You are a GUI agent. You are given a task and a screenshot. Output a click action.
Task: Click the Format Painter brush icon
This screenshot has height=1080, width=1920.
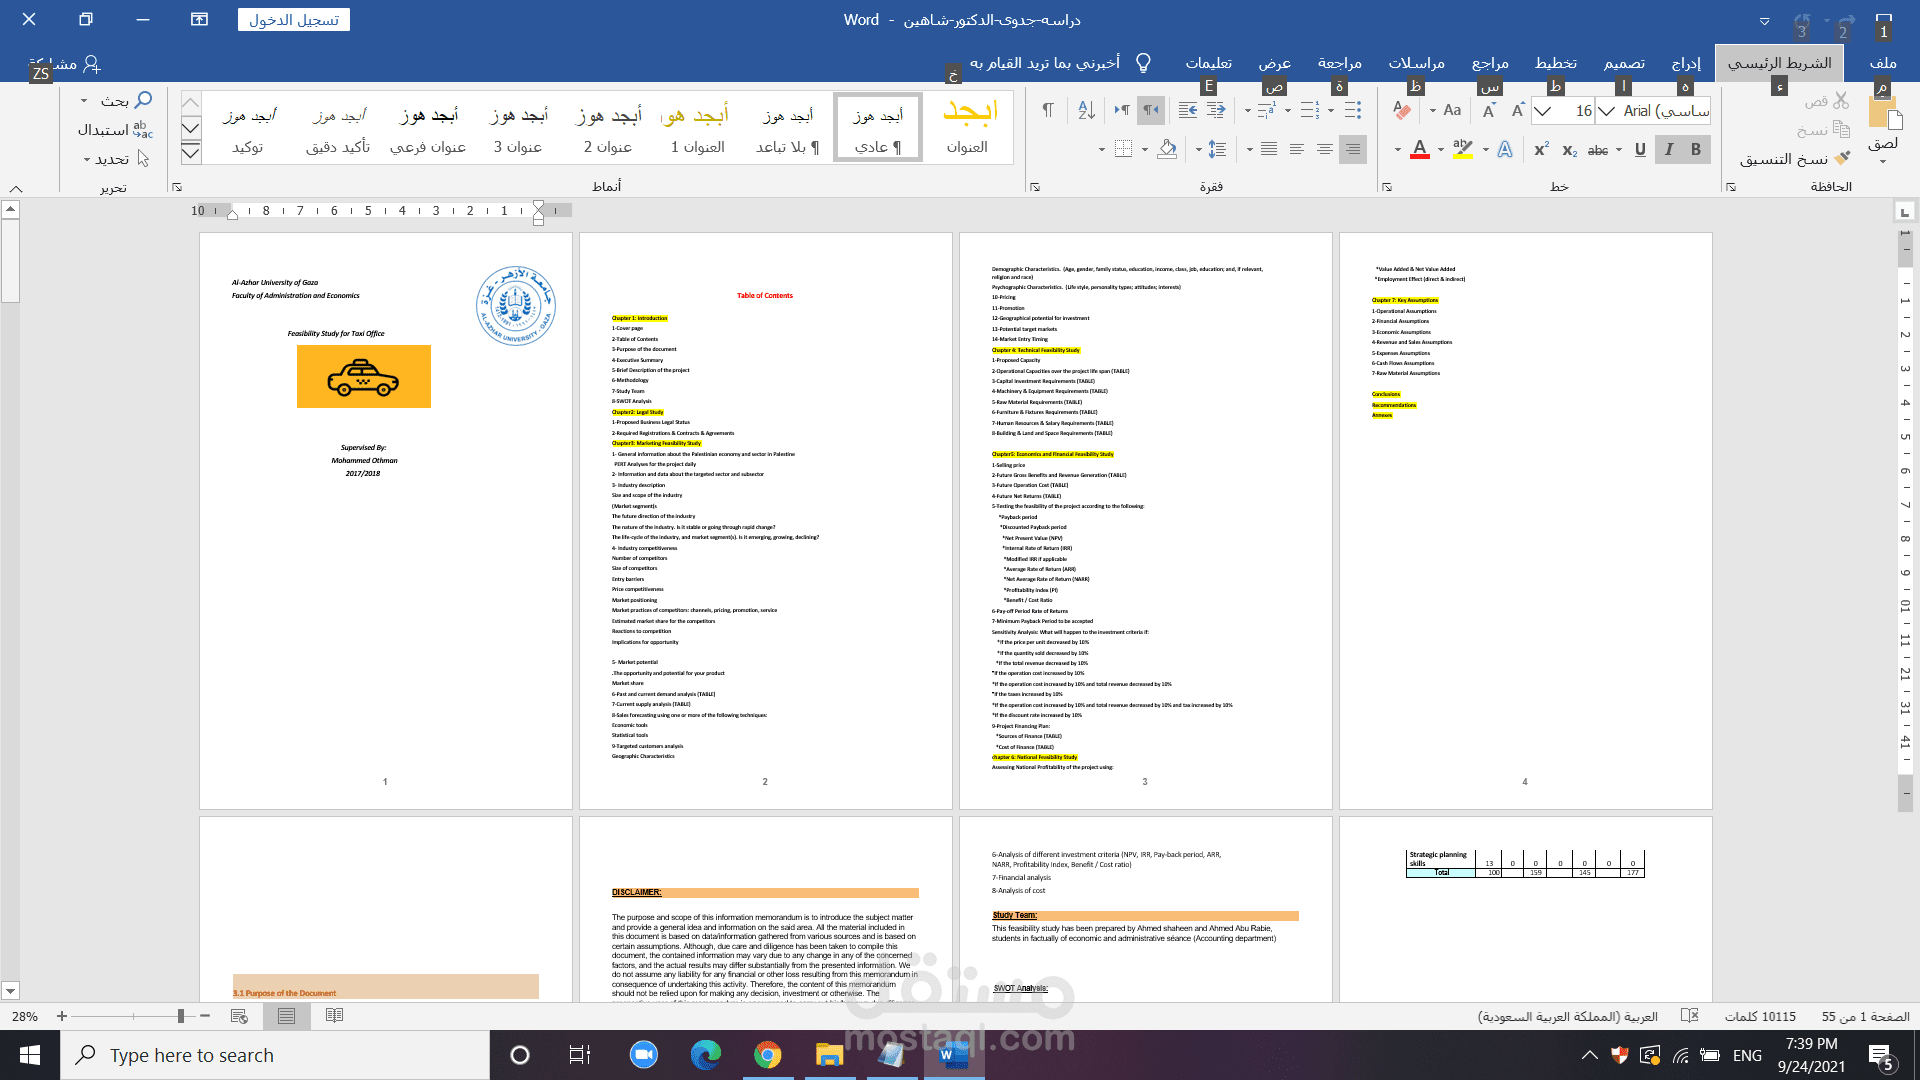point(1843,159)
